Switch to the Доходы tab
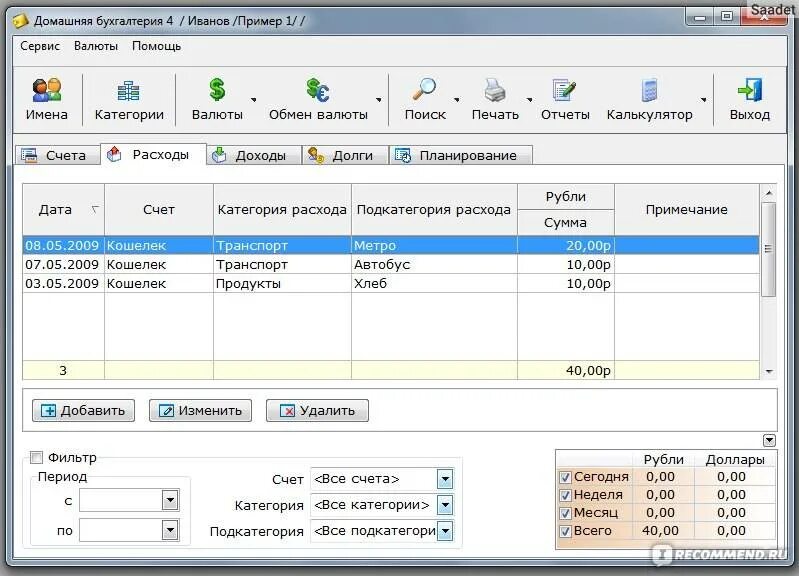The width and height of the screenshot is (799, 576). point(254,155)
